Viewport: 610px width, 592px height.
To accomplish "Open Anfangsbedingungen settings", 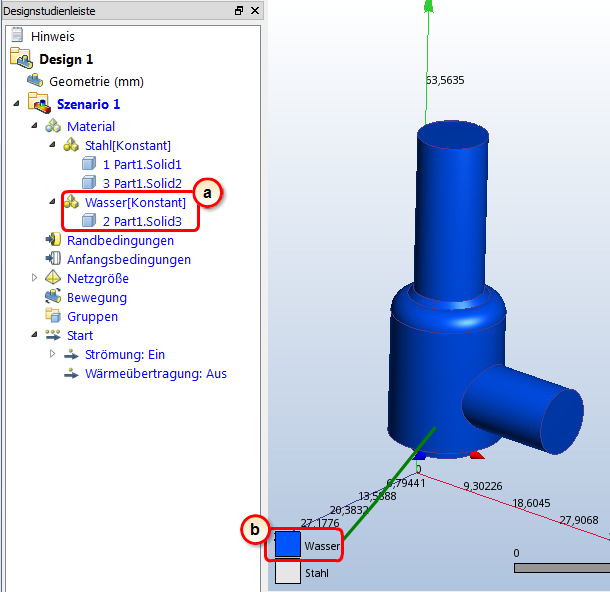I will click(x=129, y=259).
